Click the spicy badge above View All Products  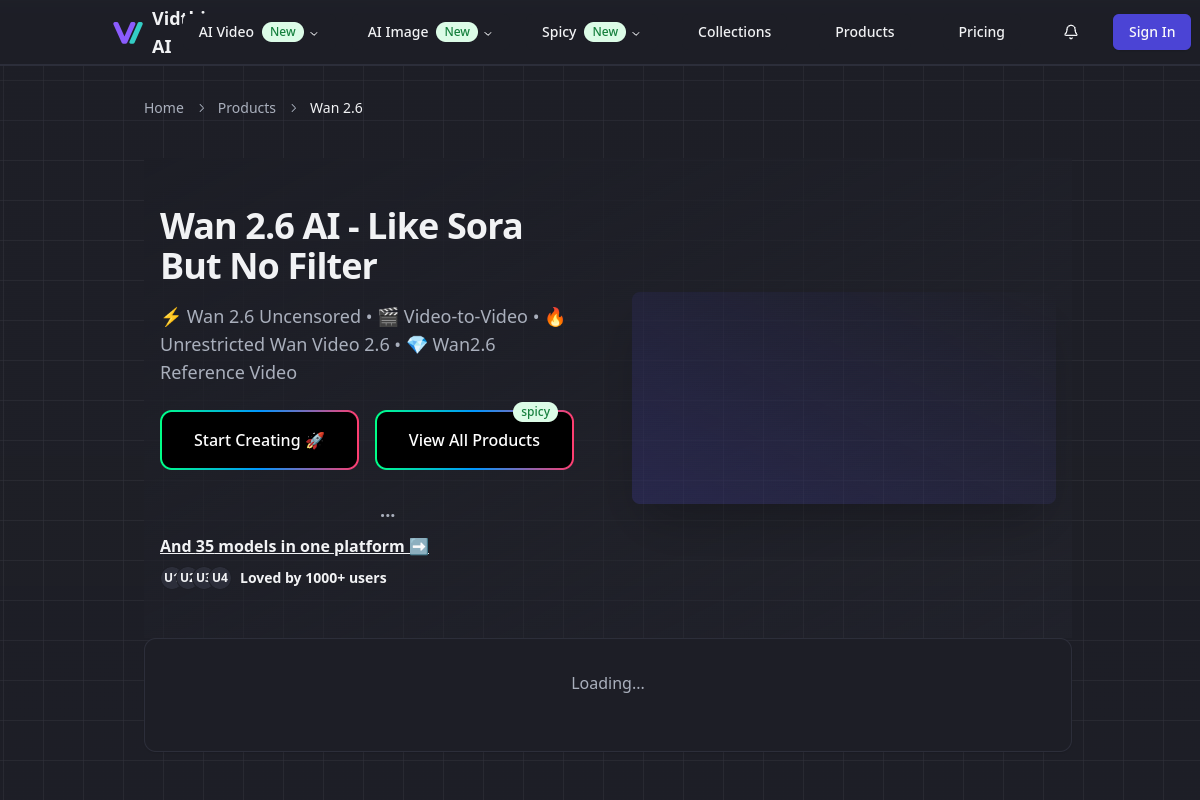[x=535, y=411]
